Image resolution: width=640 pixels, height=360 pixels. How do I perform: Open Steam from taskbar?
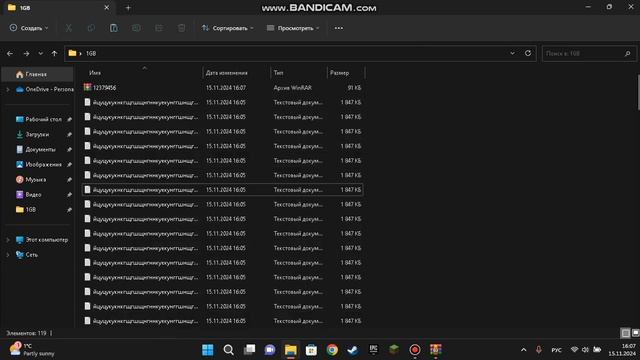[353, 350]
